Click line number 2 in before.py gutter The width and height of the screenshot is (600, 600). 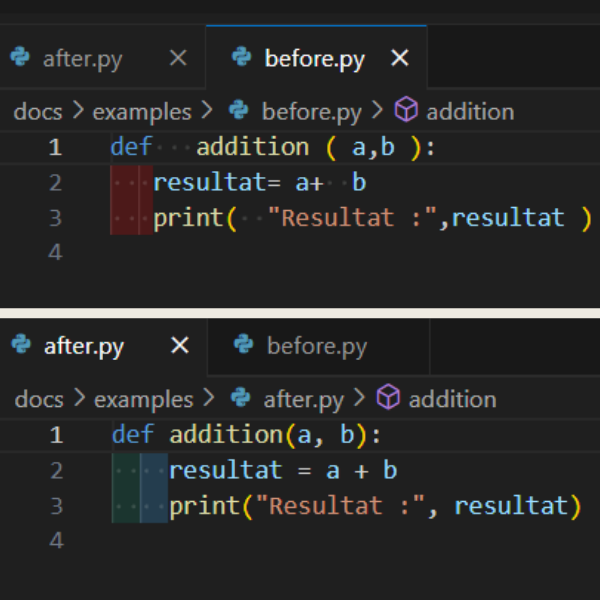(54, 183)
